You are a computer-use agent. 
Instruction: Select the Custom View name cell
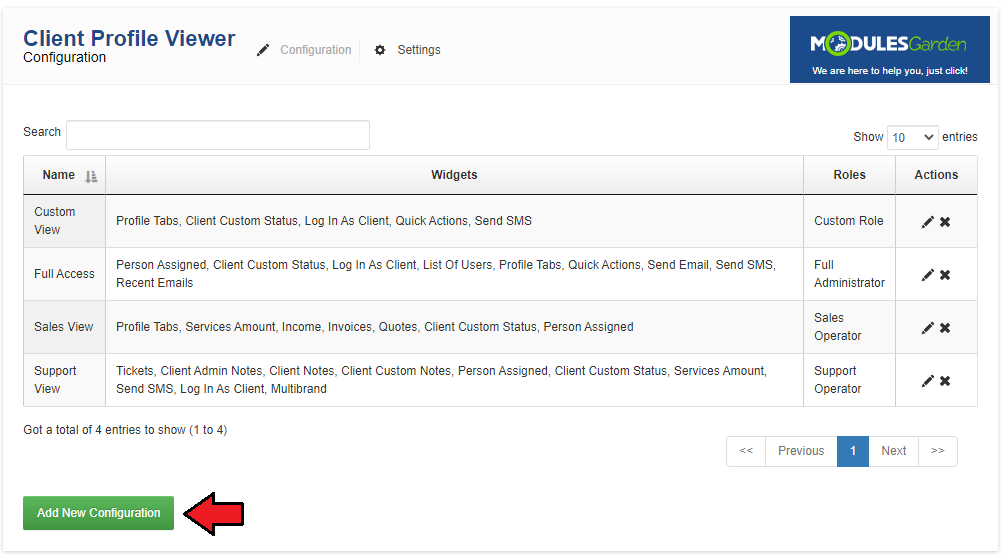pyautogui.click(x=64, y=221)
